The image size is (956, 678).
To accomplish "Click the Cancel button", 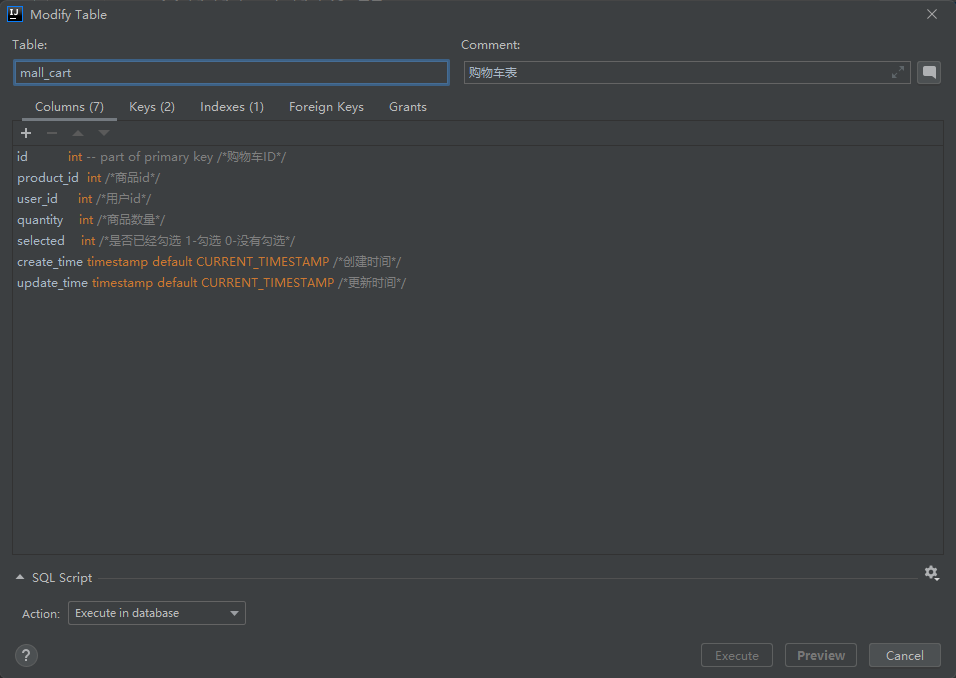I will [x=905, y=655].
